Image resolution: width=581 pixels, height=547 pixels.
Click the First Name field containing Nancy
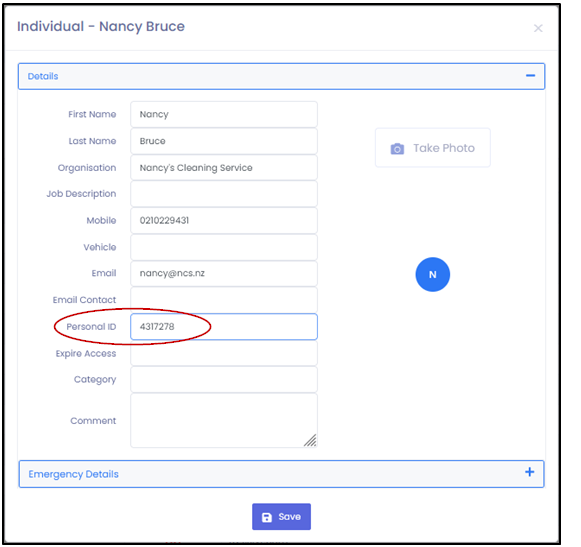click(x=224, y=114)
